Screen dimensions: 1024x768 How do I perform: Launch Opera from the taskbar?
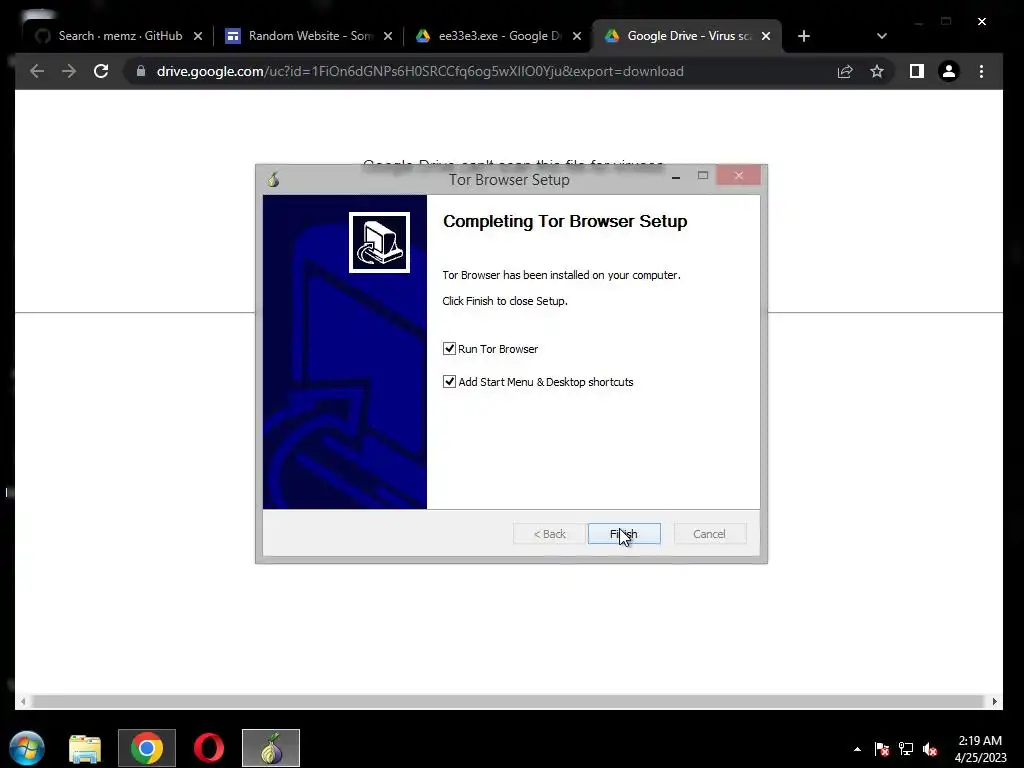(x=209, y=748)
